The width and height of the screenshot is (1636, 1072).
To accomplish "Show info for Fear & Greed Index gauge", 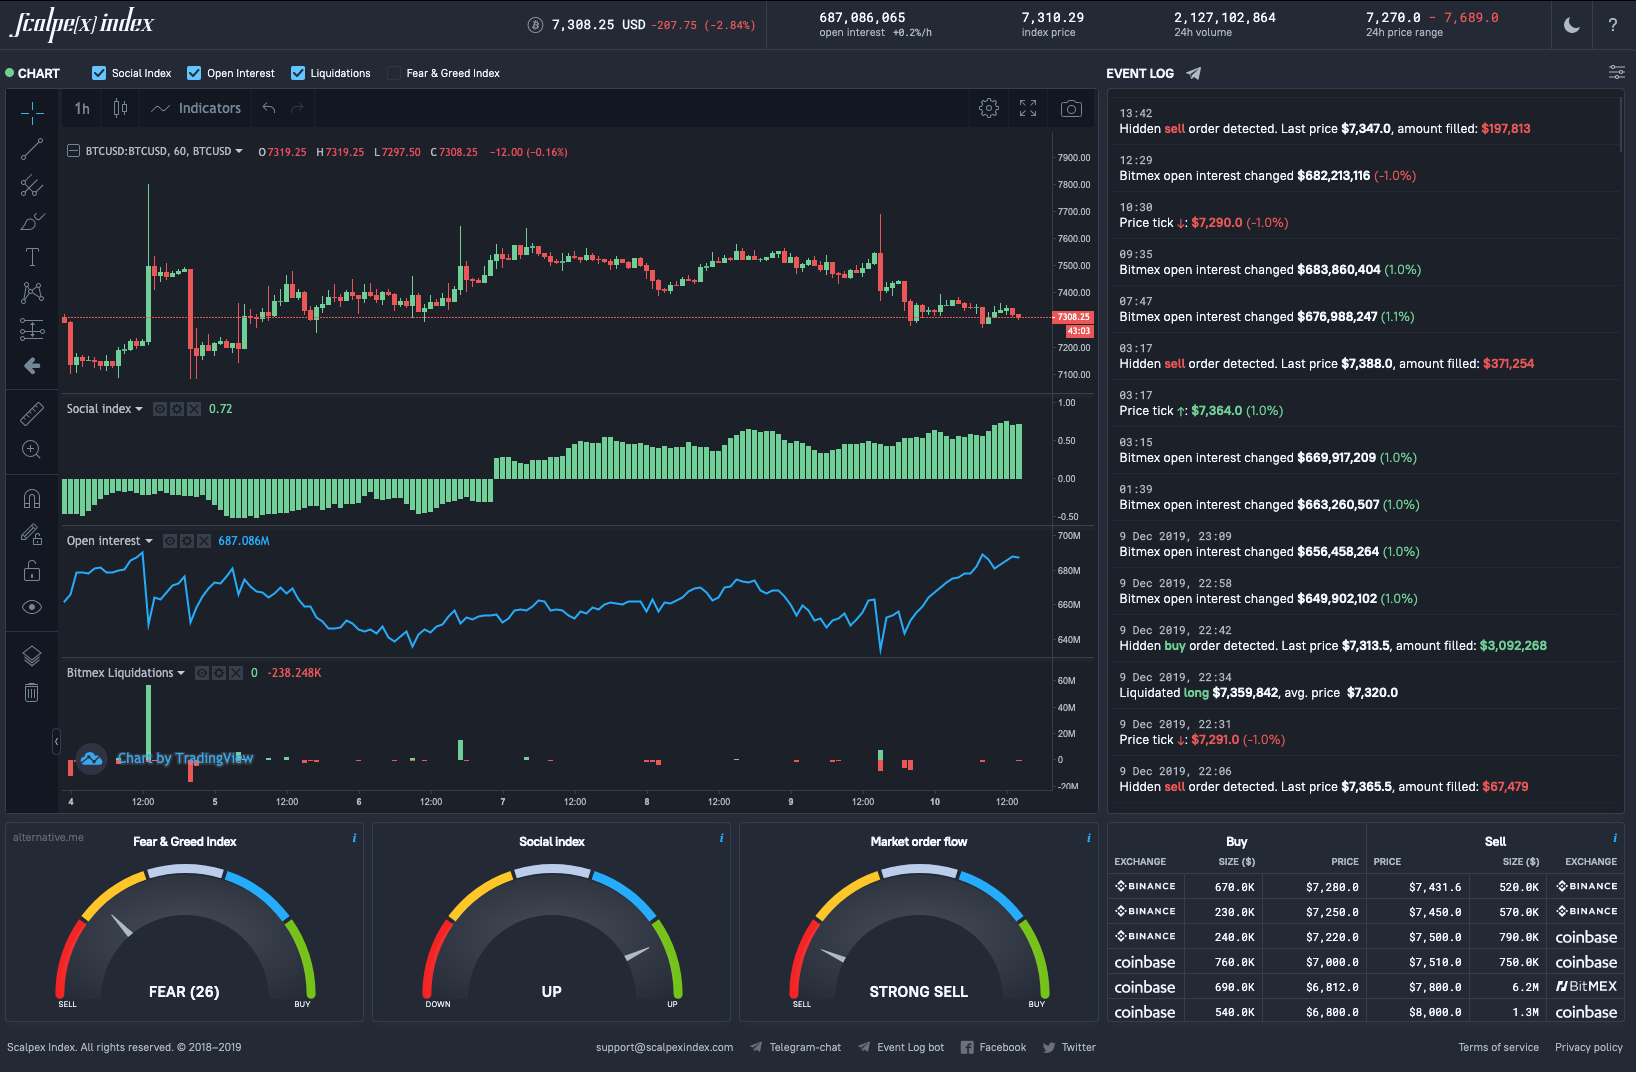I will coord(354,838).
